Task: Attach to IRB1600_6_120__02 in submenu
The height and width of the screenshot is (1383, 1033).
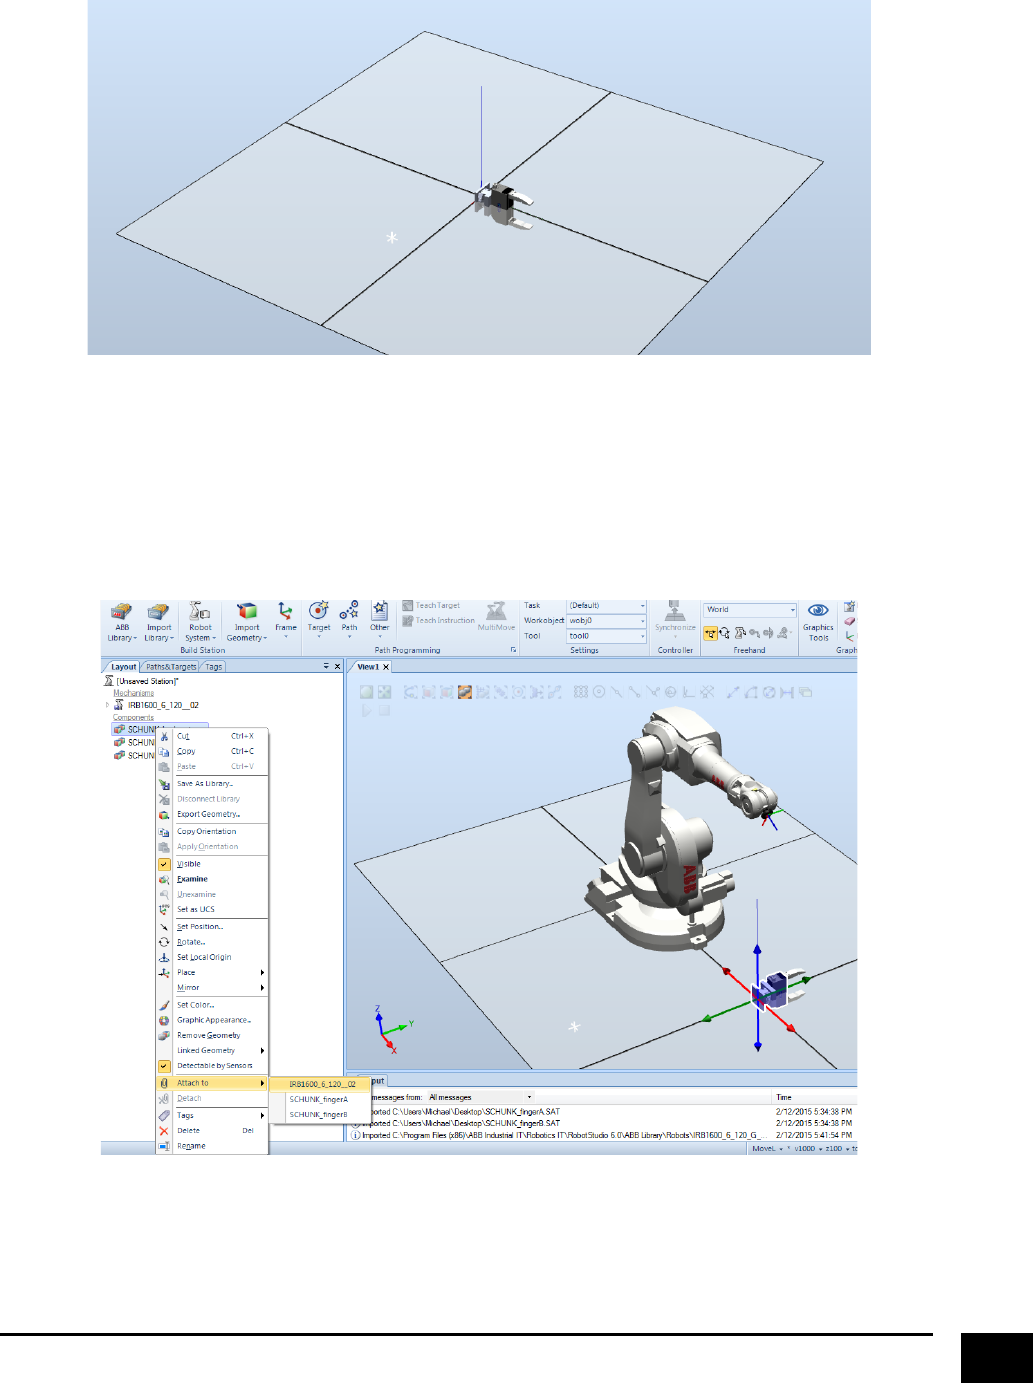Action: click(322, 1084)
